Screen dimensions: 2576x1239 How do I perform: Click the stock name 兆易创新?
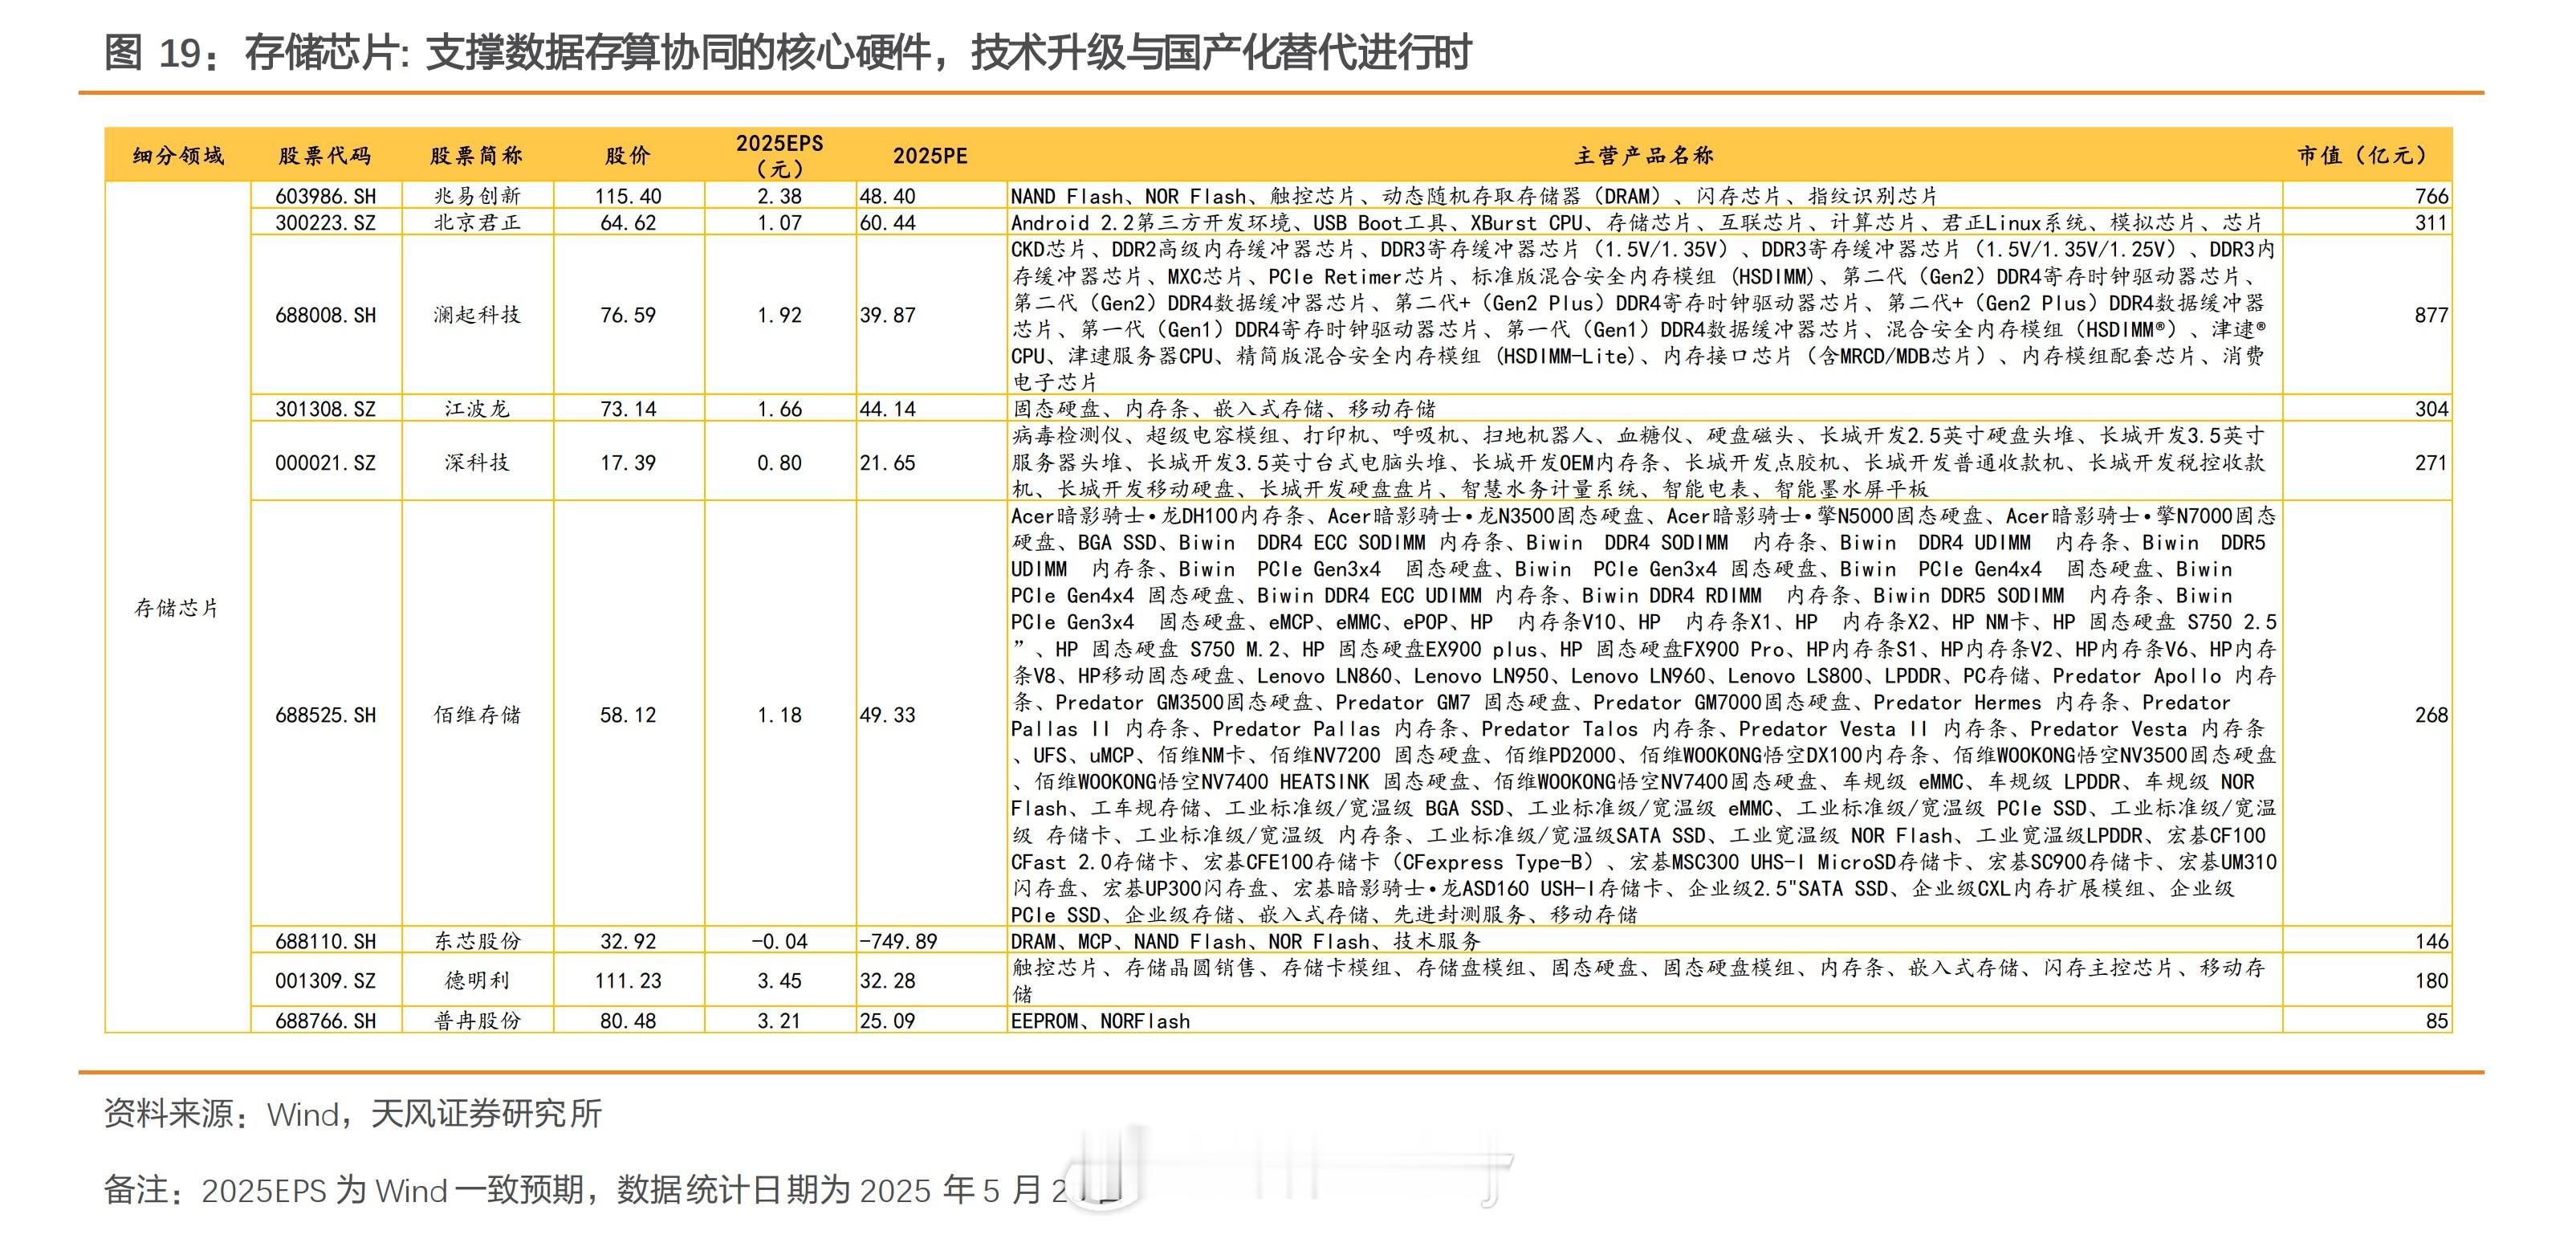pyautogui.click(x=477, y=196)
